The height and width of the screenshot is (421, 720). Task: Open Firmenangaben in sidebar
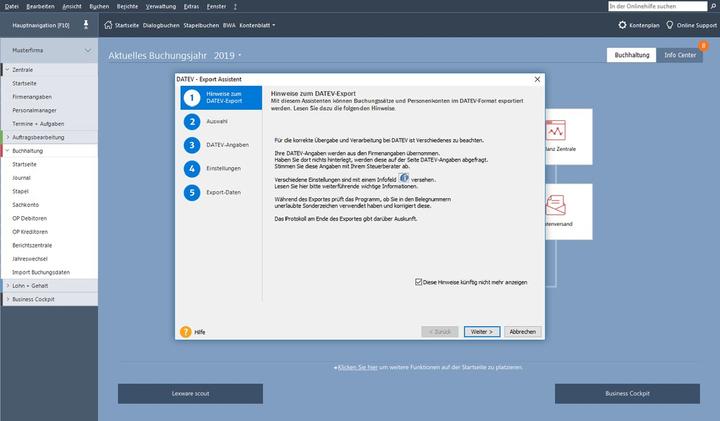coord(32,97)
